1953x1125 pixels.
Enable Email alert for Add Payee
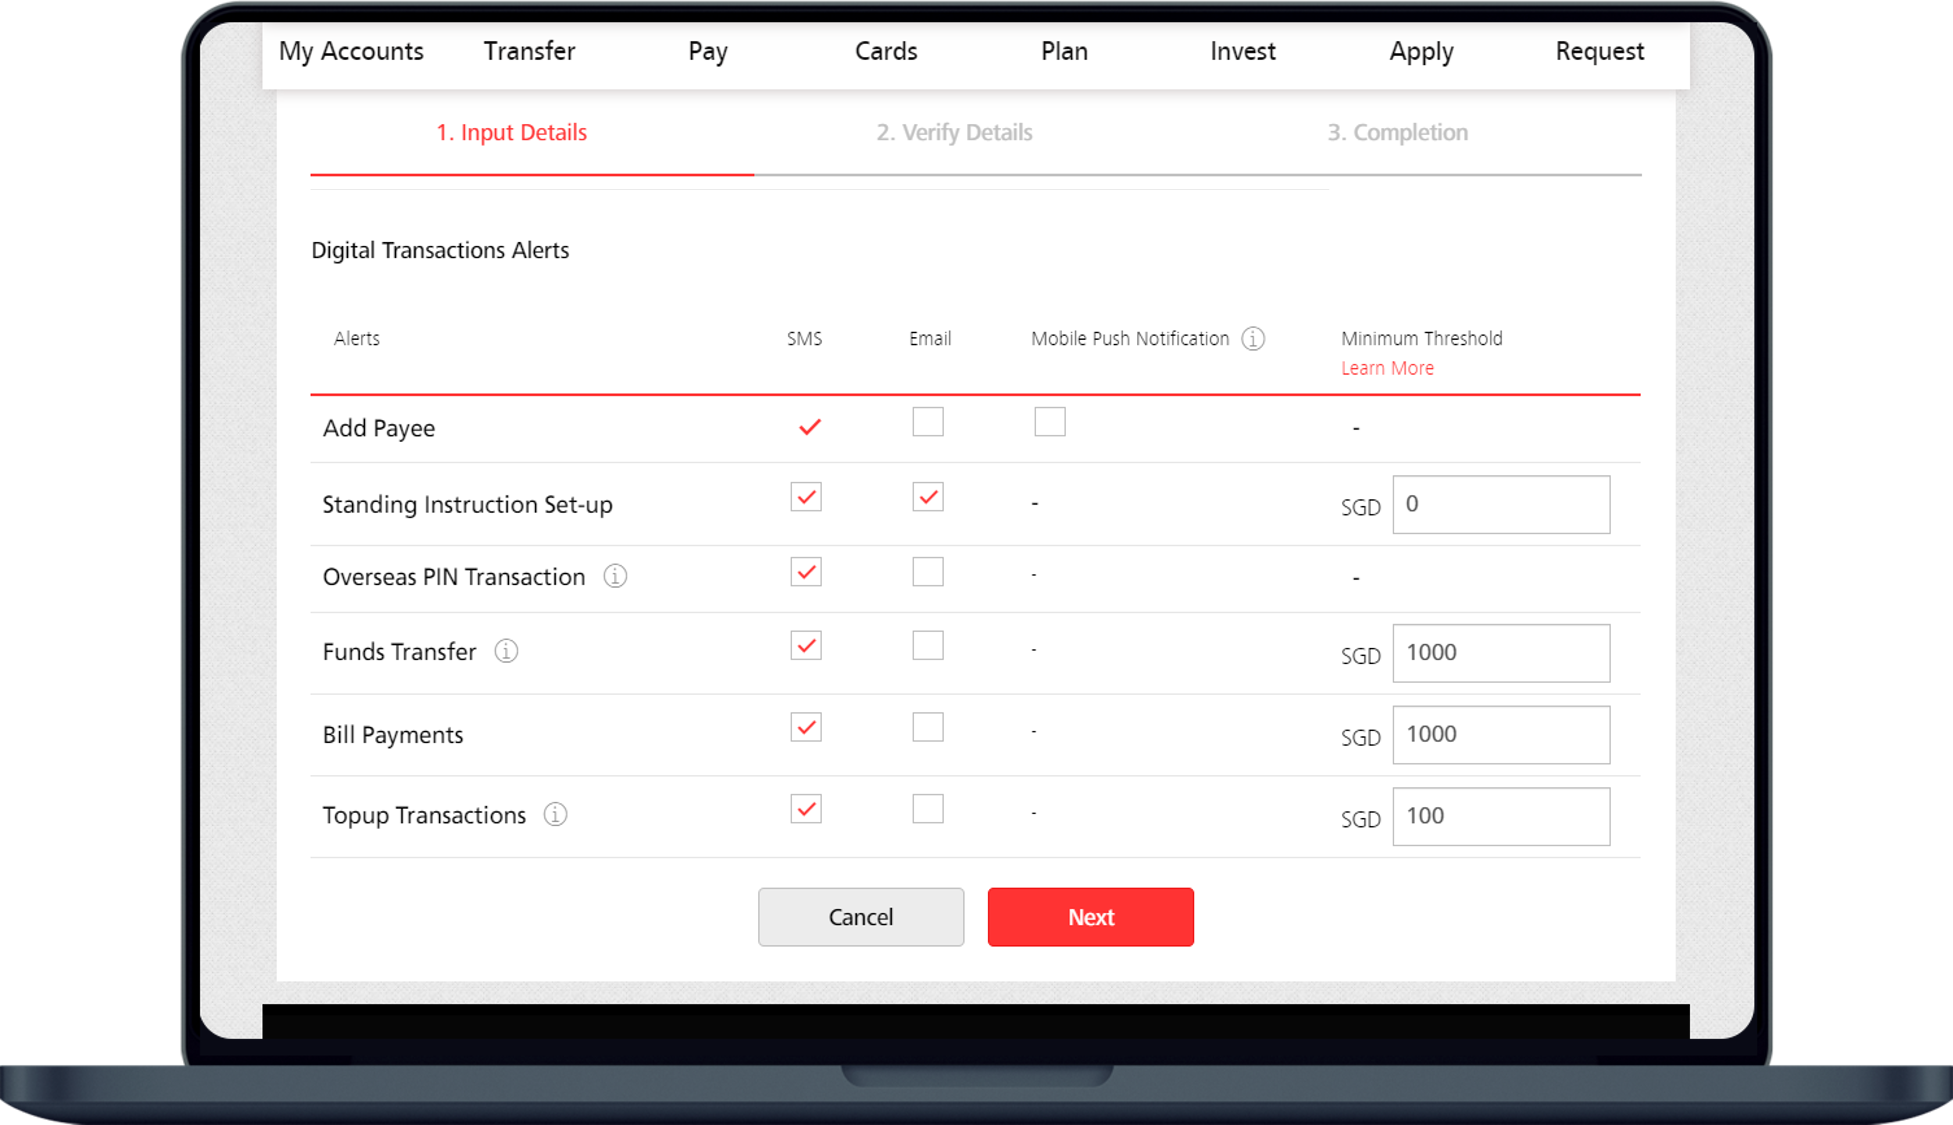click(928, 422)
